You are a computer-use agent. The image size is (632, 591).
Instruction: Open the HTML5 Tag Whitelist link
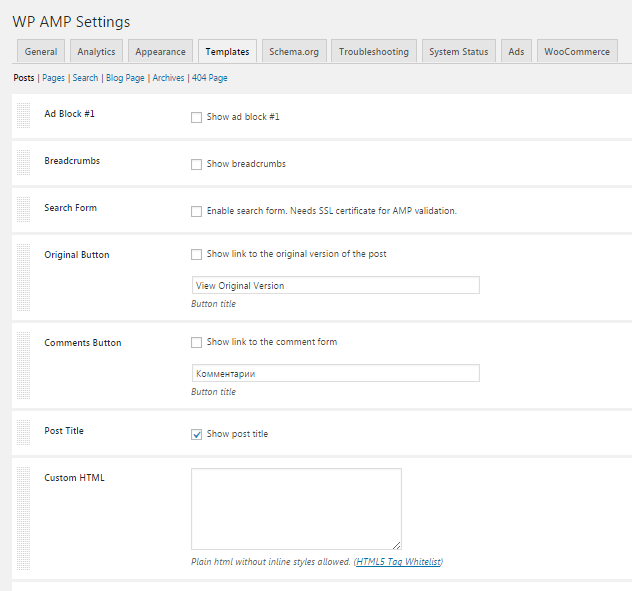pyautogui.click(x=399, y=562)
